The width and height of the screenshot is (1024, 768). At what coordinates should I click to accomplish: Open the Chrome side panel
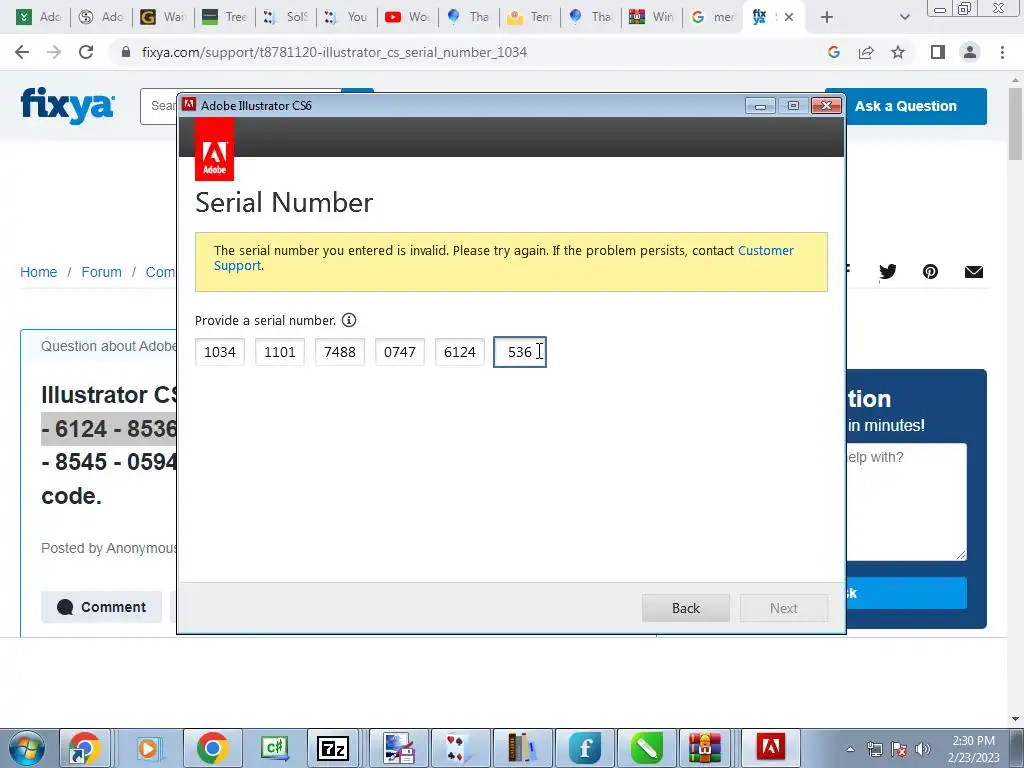938,52
